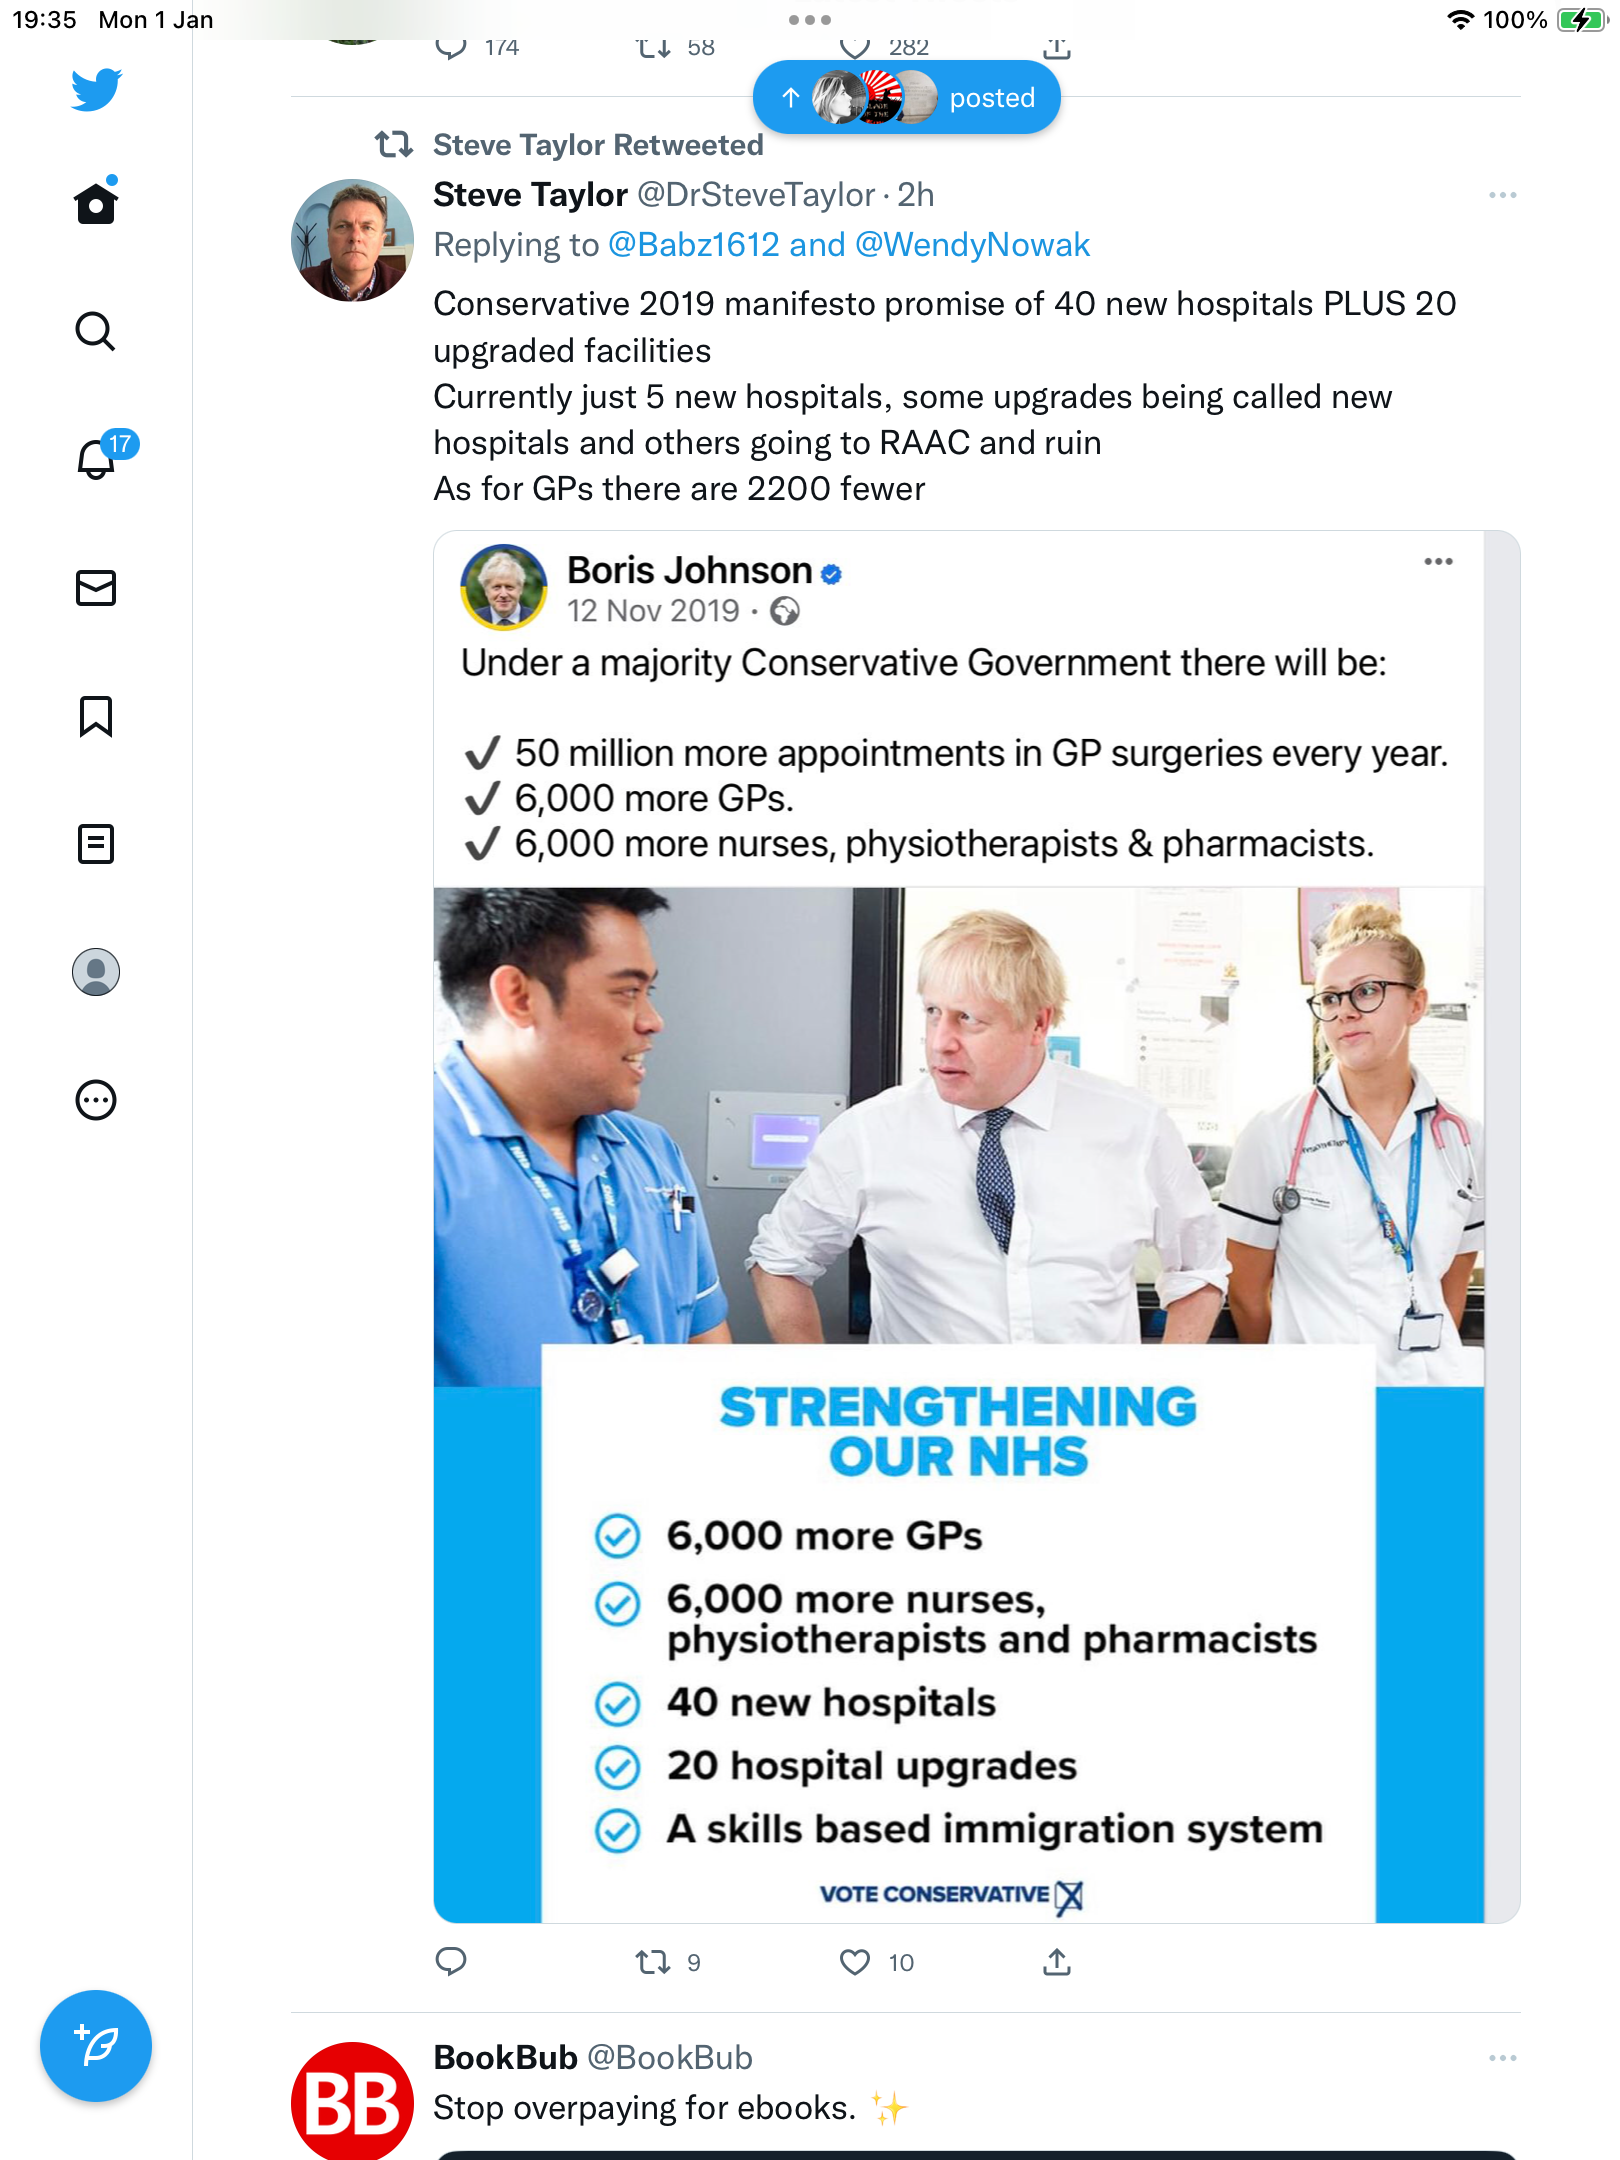Screen dimensions: 1620x2160
Task: Share Steve Taylor's tweet
Action: coord(1057,1962)
